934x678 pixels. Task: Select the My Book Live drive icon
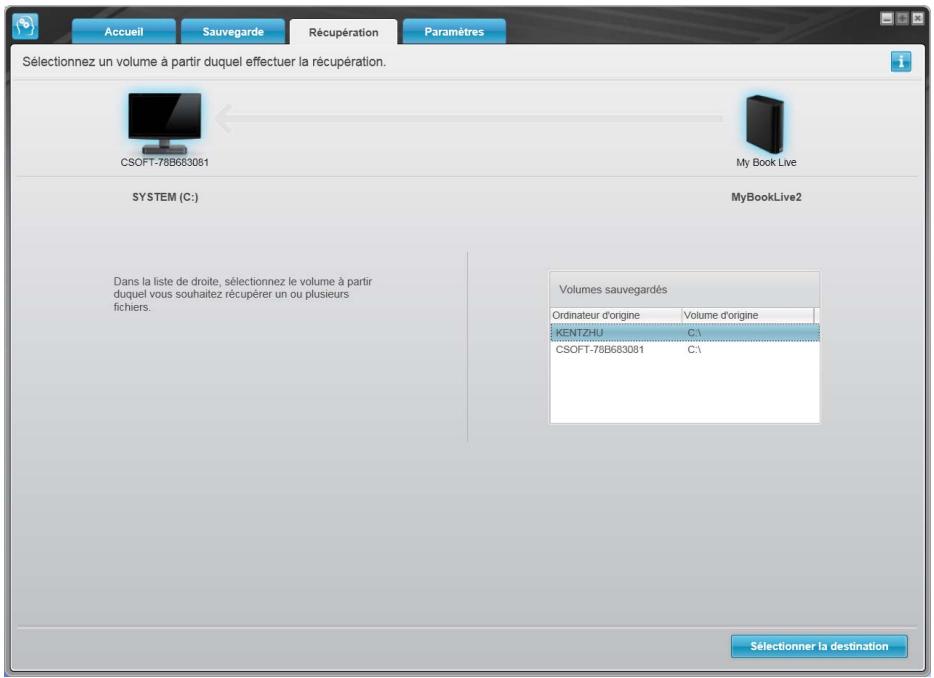[765, 124]
